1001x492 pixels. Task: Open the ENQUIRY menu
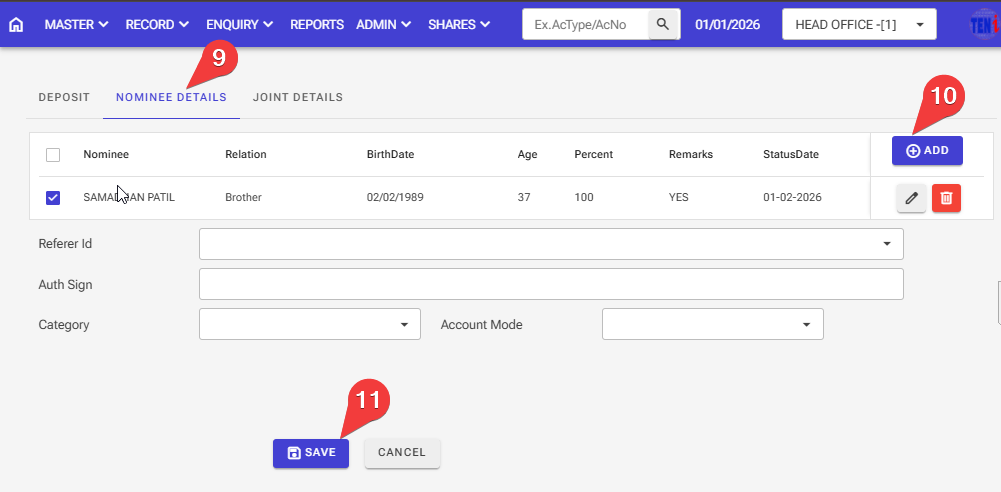click(x=241, y=24)
